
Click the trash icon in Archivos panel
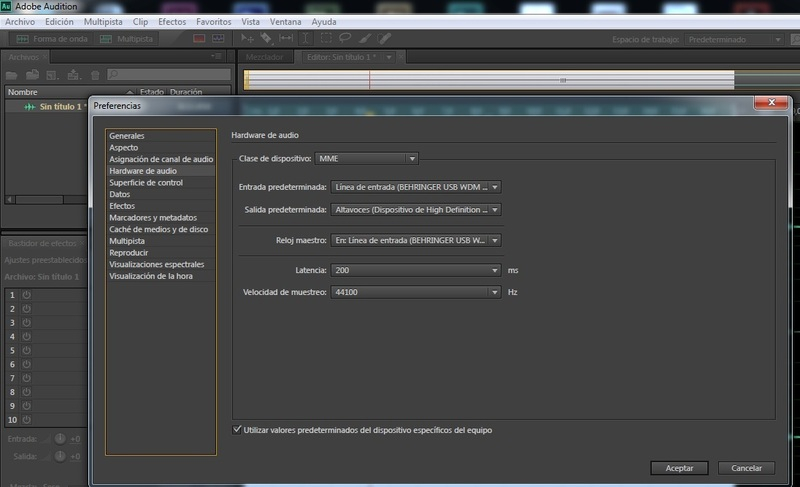(x=95, y=74)
